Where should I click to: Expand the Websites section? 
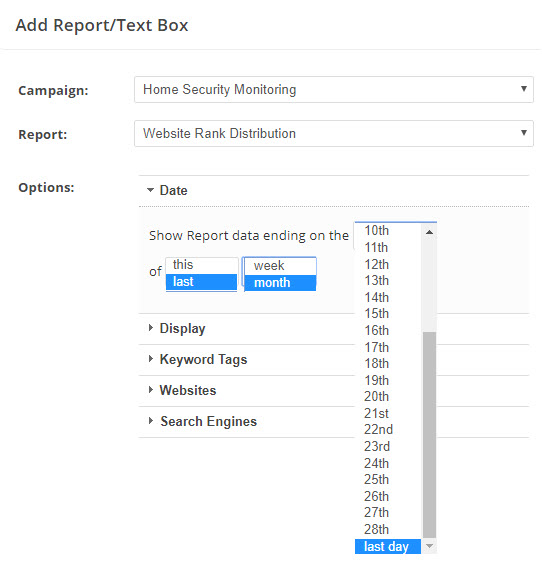pyautogui.click(x=182, y=390)
